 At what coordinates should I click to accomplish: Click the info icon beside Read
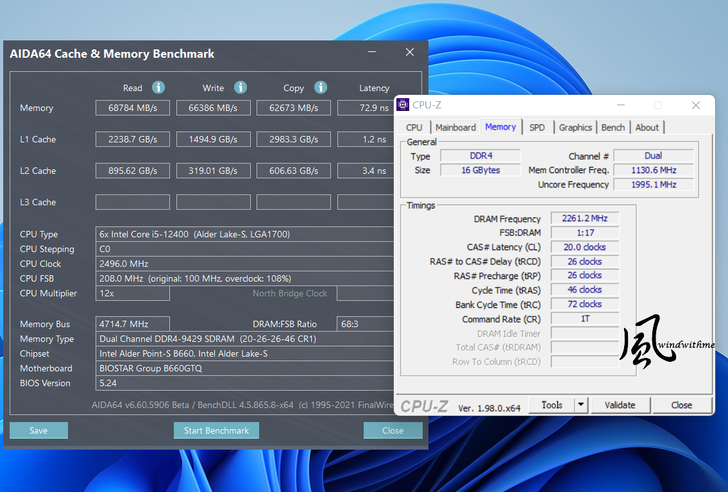click(158, 88)
